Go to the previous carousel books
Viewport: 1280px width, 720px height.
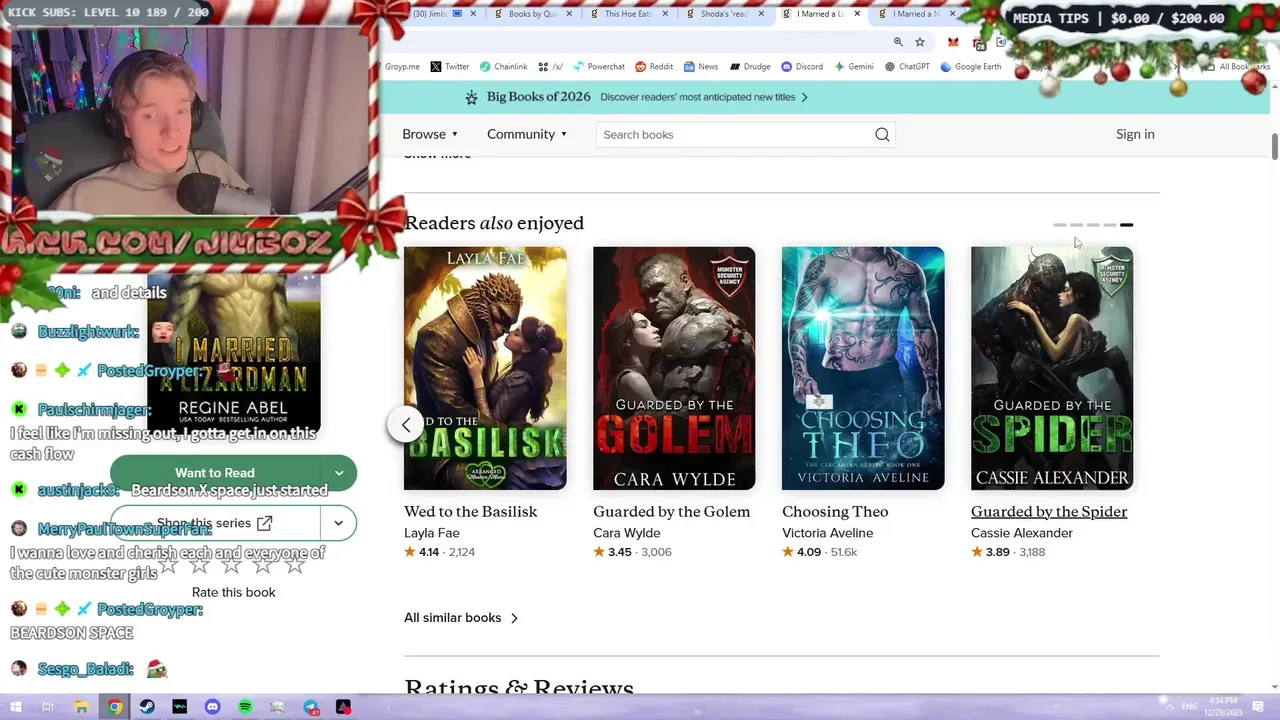pos(406,424)
